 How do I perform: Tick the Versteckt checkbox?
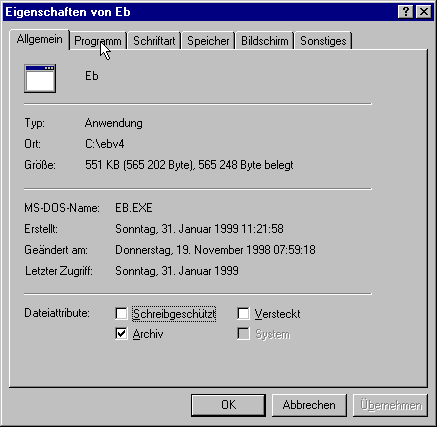pos(243,313)
